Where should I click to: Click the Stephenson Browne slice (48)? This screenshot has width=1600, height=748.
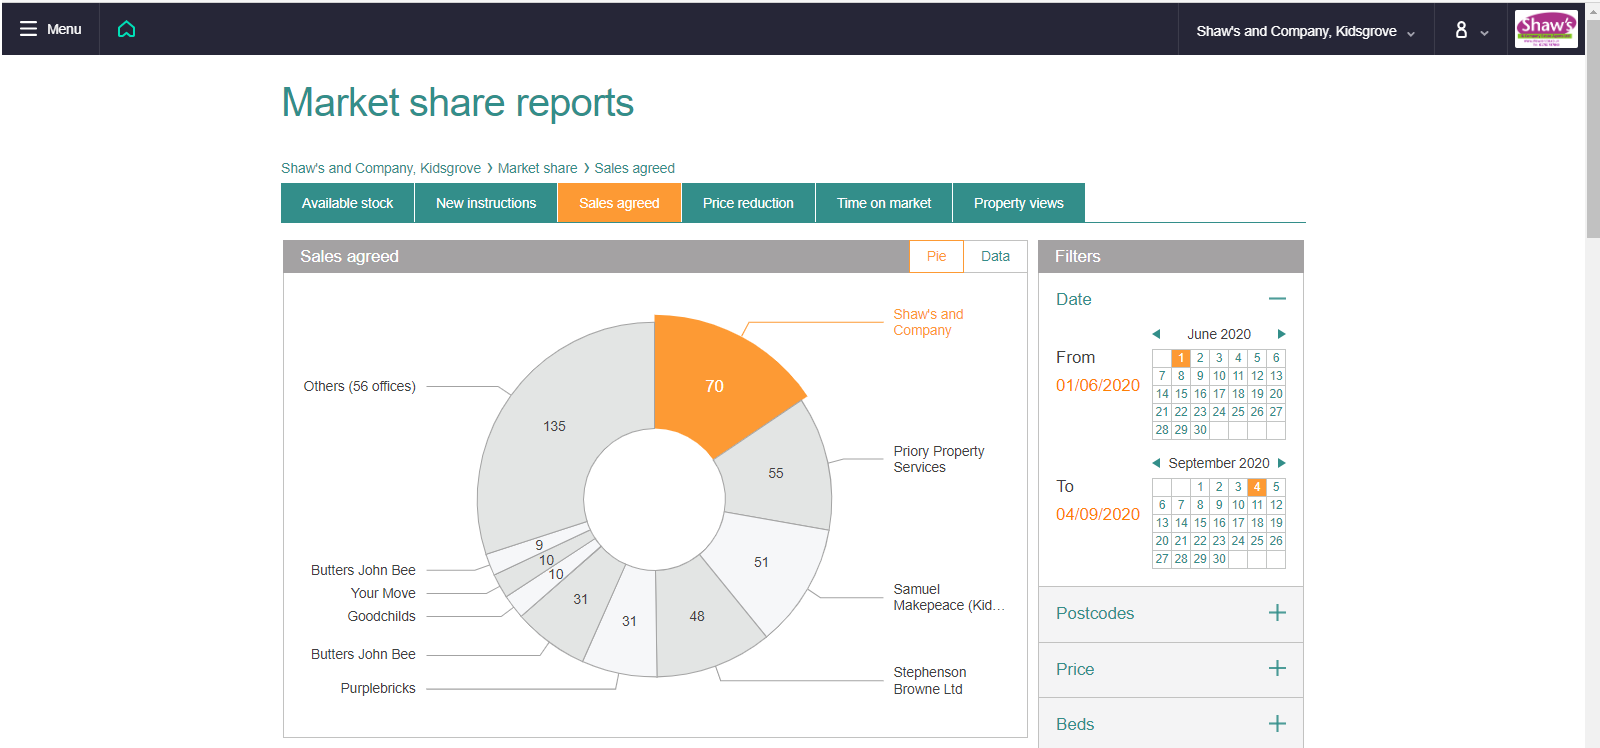697,616
